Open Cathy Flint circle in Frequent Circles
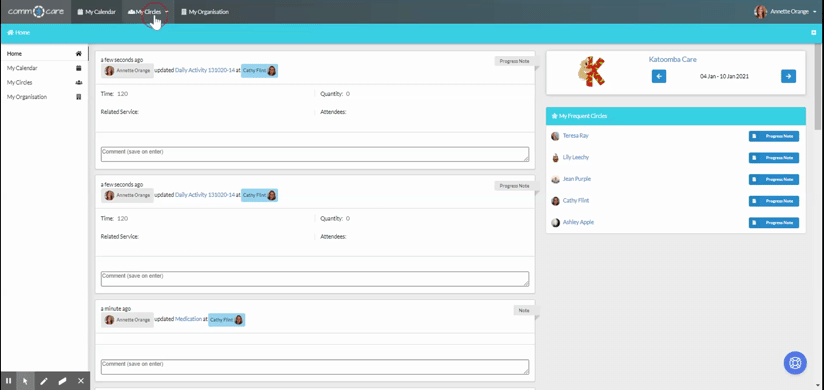824x390 pixels. pos(575,200)
